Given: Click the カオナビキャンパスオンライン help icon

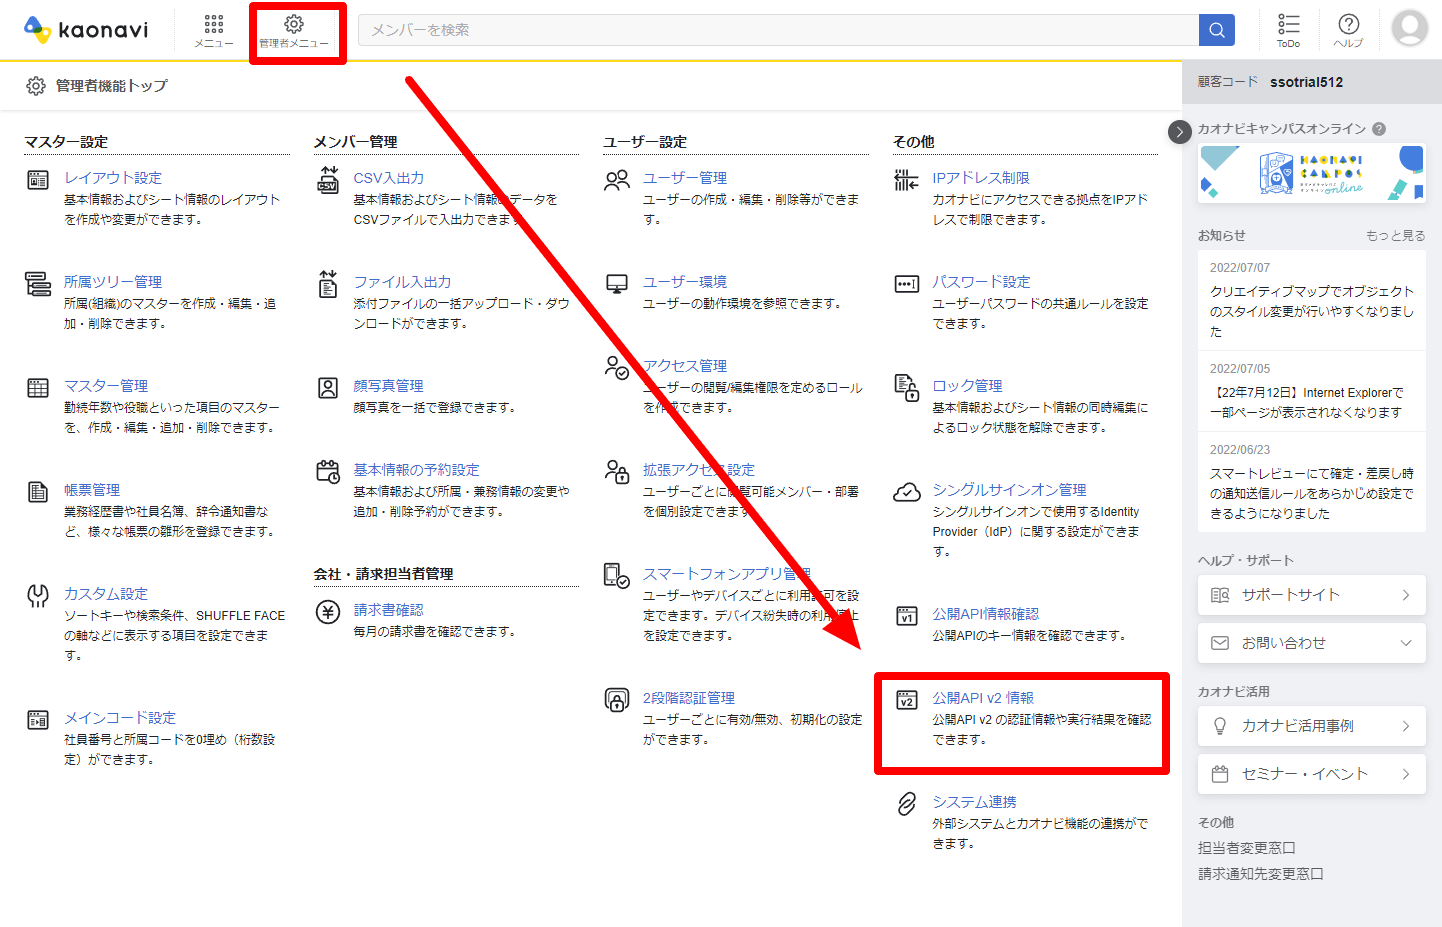Looking at the screenshot, I should 1379,129.
